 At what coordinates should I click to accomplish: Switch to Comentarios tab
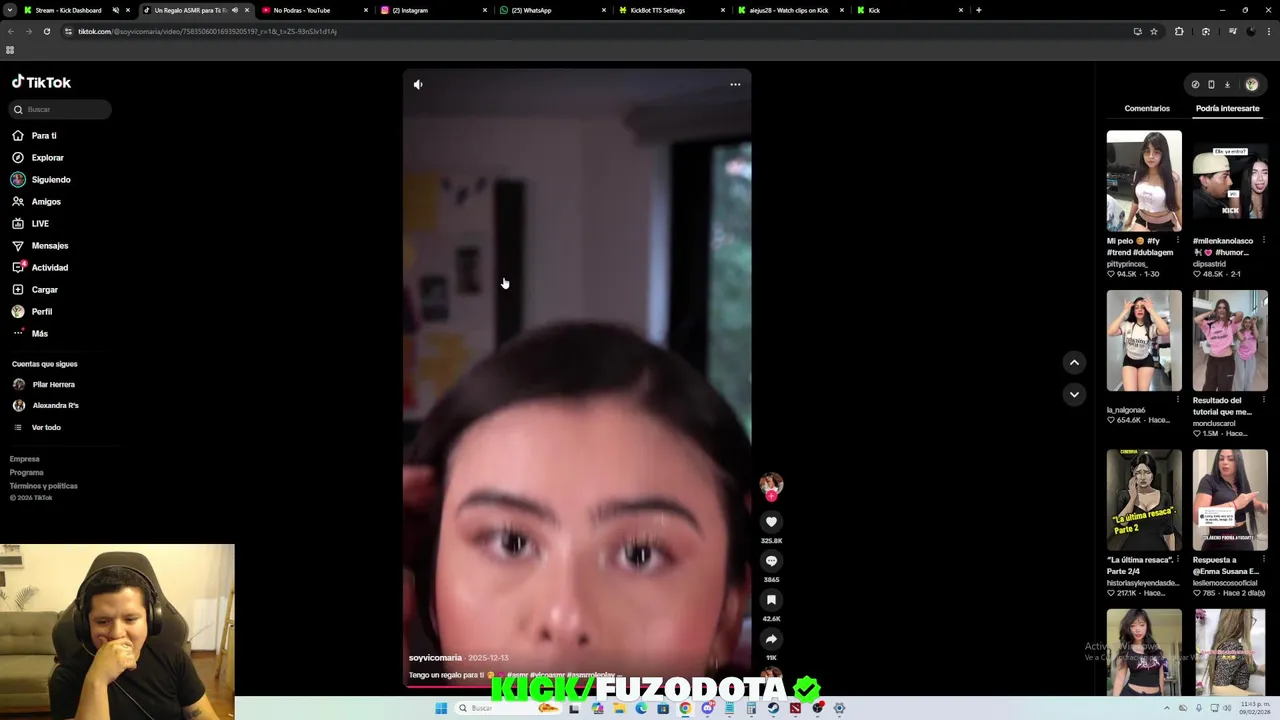(1147, 108)
